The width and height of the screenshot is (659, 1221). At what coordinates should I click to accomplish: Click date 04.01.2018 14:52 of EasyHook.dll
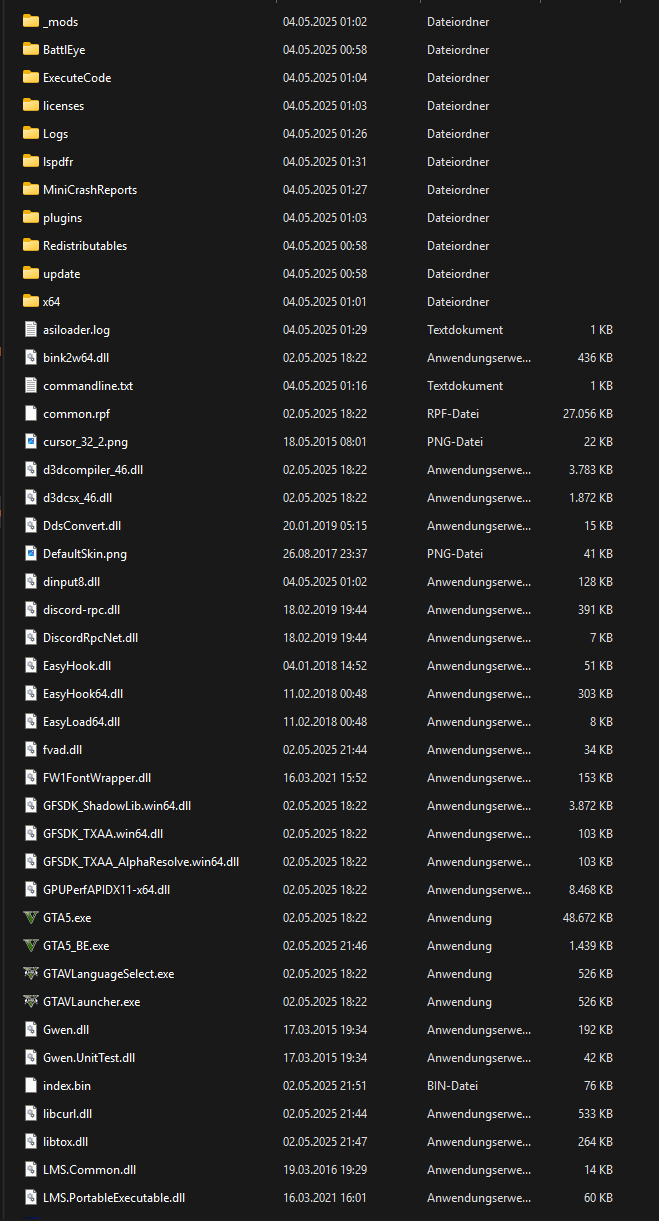[x=325, y=665]
